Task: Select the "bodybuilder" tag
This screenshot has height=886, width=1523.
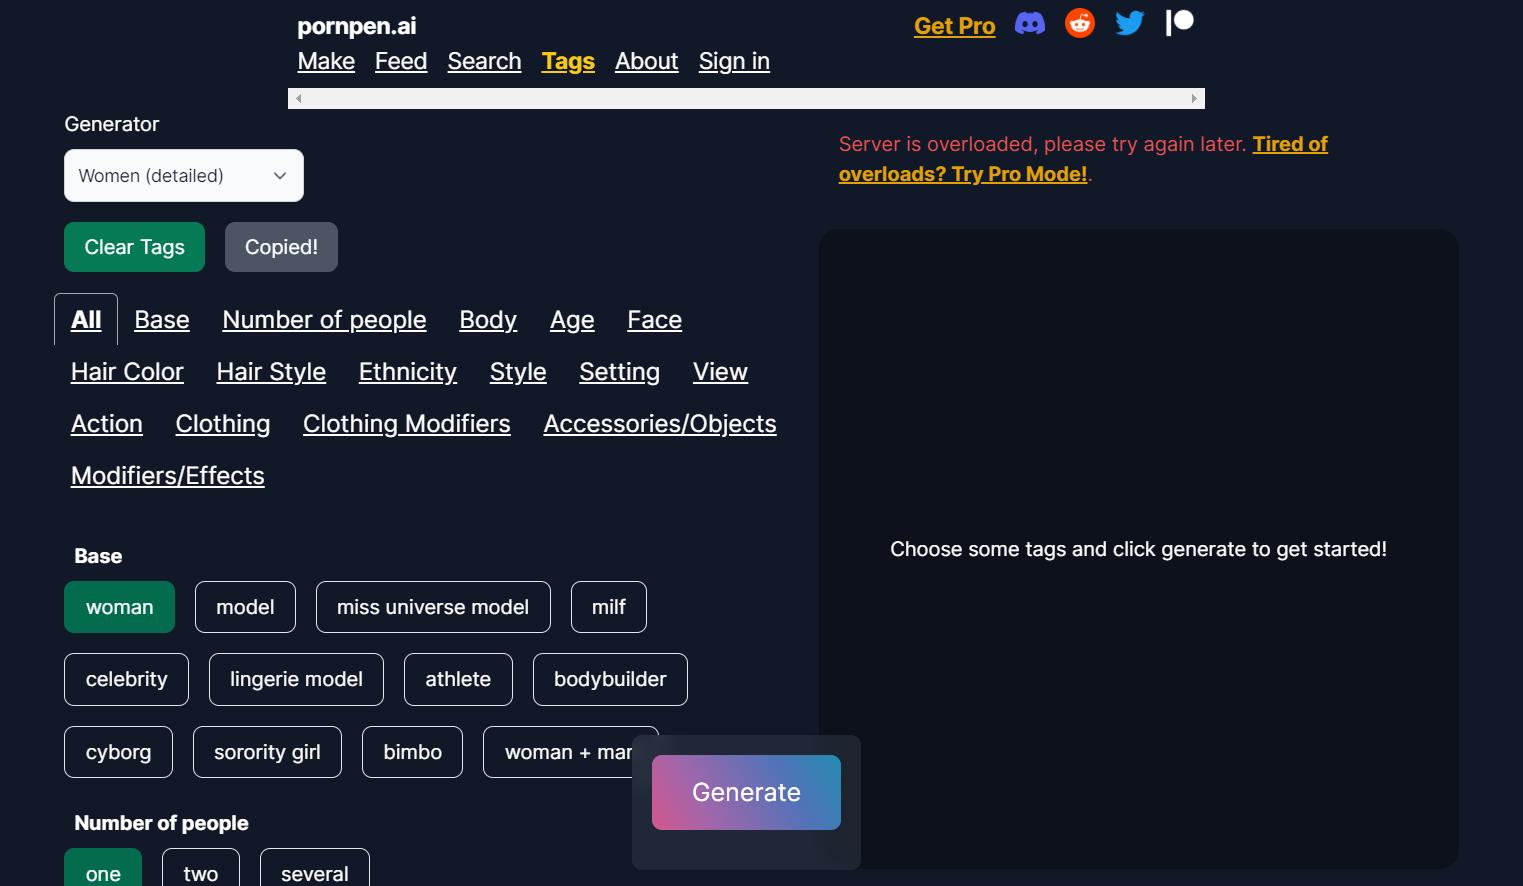Action: pyautogui.click(x=610, y=679)
